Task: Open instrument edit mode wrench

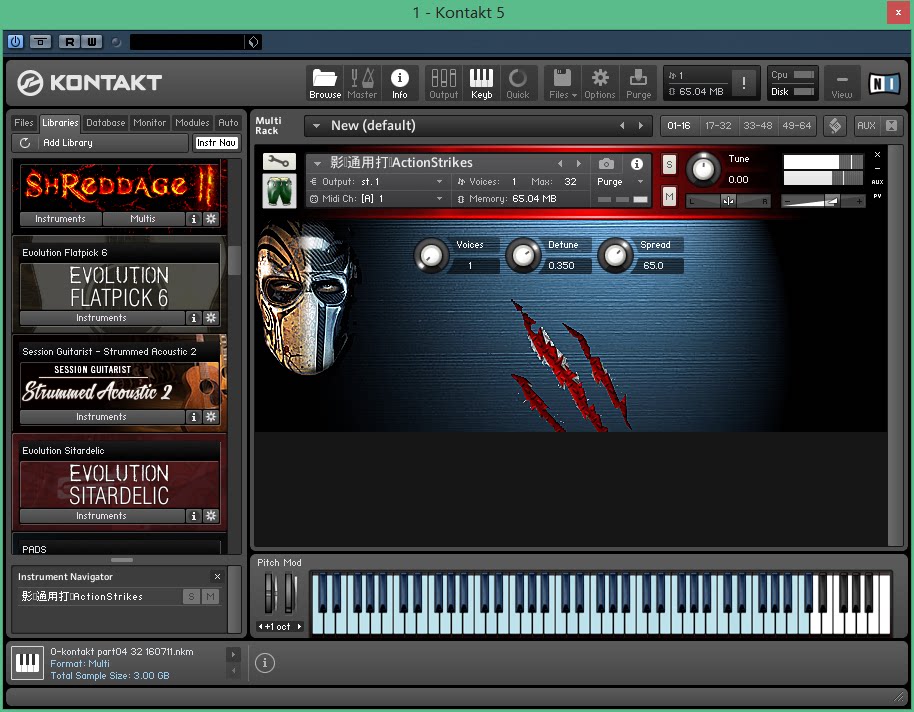Action: pyautogui.click(x=279, y=162)
